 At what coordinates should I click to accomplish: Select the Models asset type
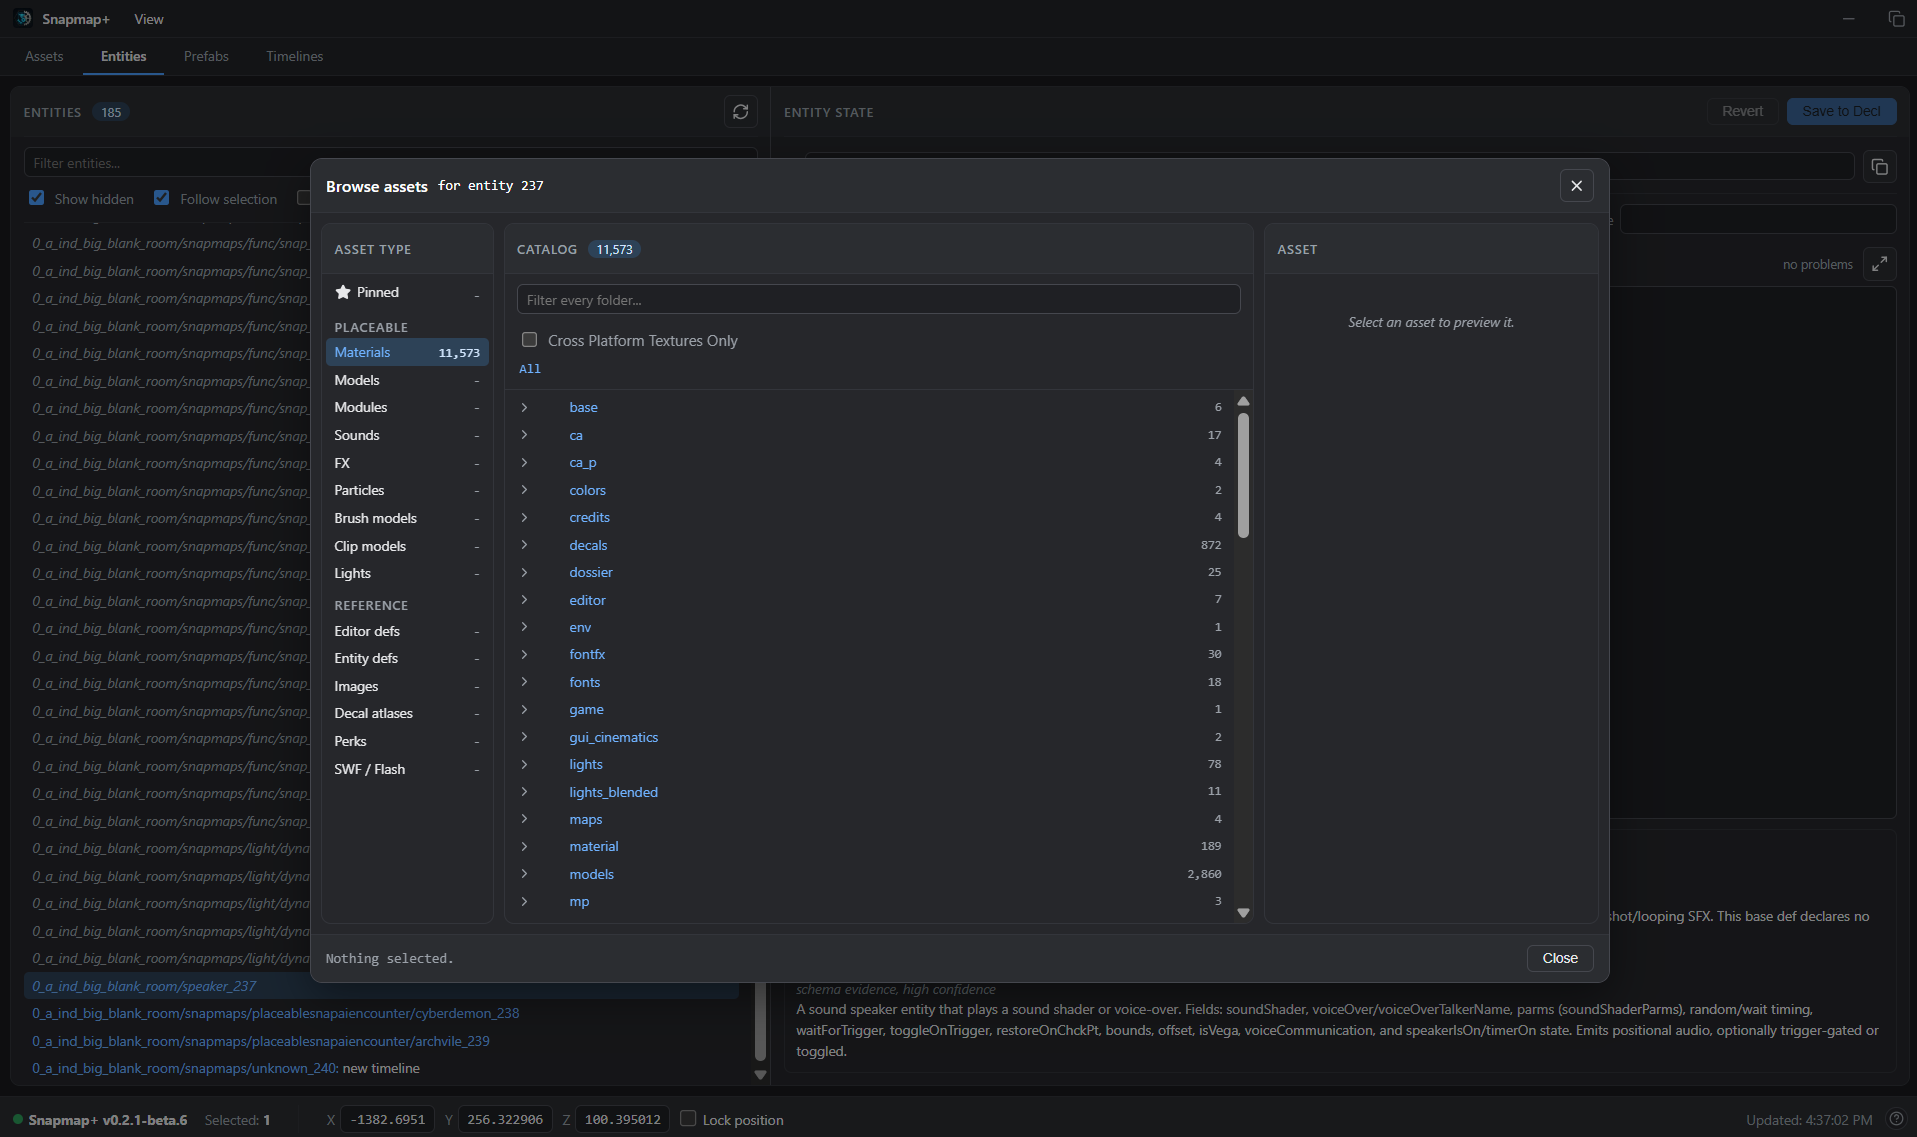tap(407, 380)
